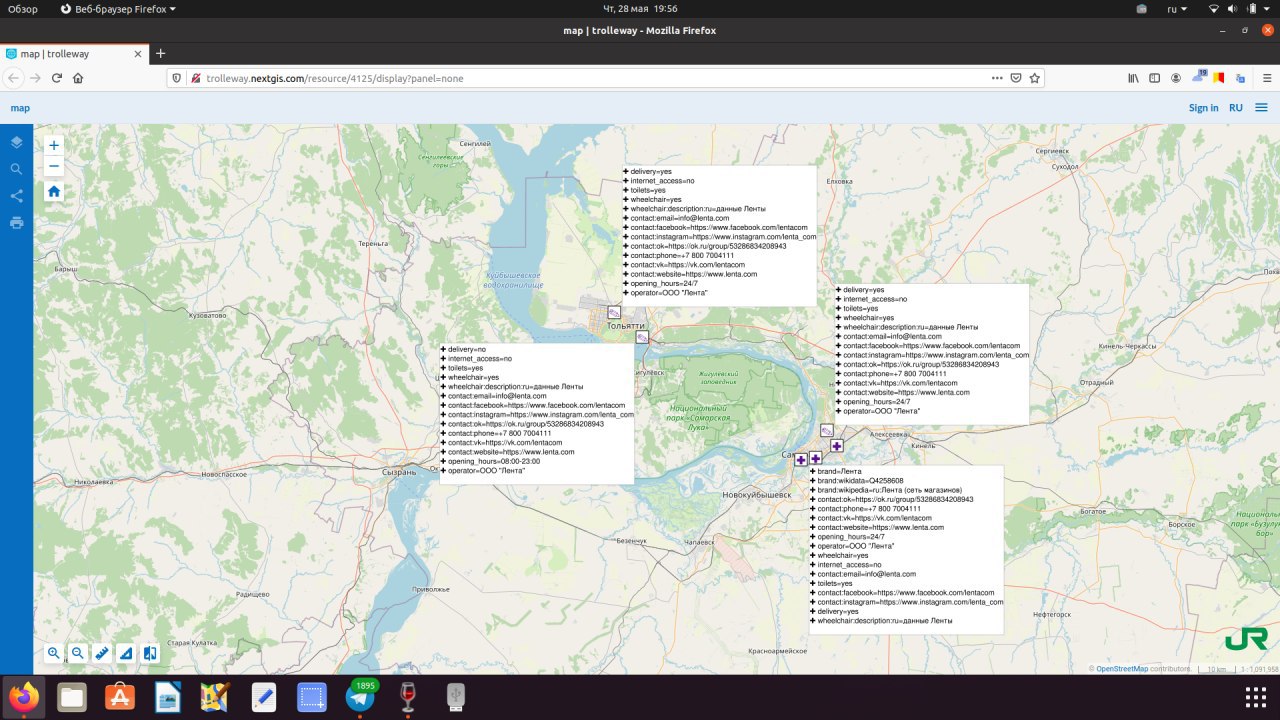The height and width of the screenshot is (720, 1280).
Task: Open the screenshot tool from the dock
Action: click(312, 697)
